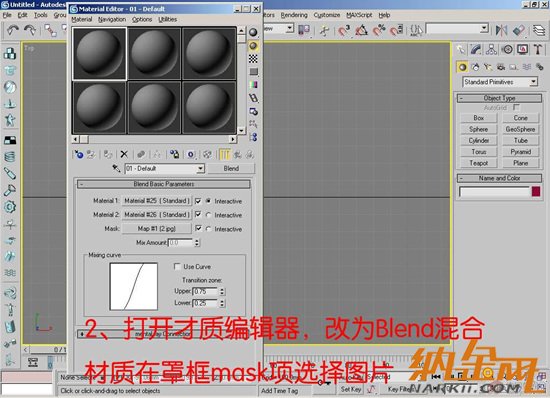Viewport: 550px width, 398px height.
Task: Adjust Mix Amount spinner arrows
Action: (x=197, y=243)
